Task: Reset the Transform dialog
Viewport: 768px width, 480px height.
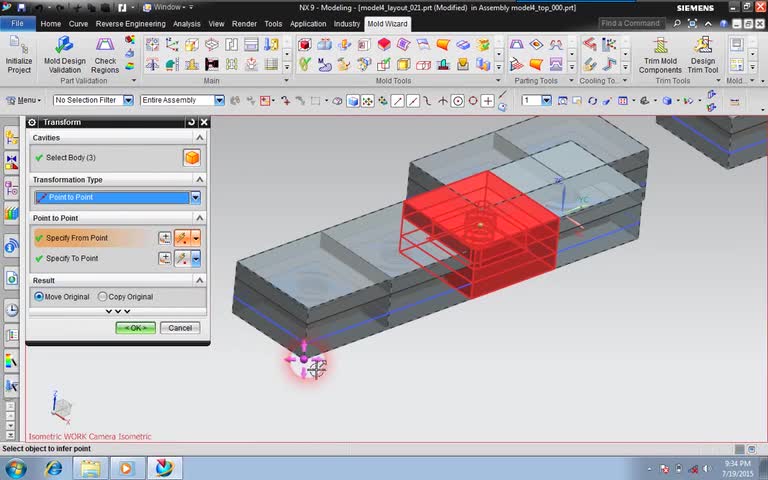Action: click(x=191, y=122)
